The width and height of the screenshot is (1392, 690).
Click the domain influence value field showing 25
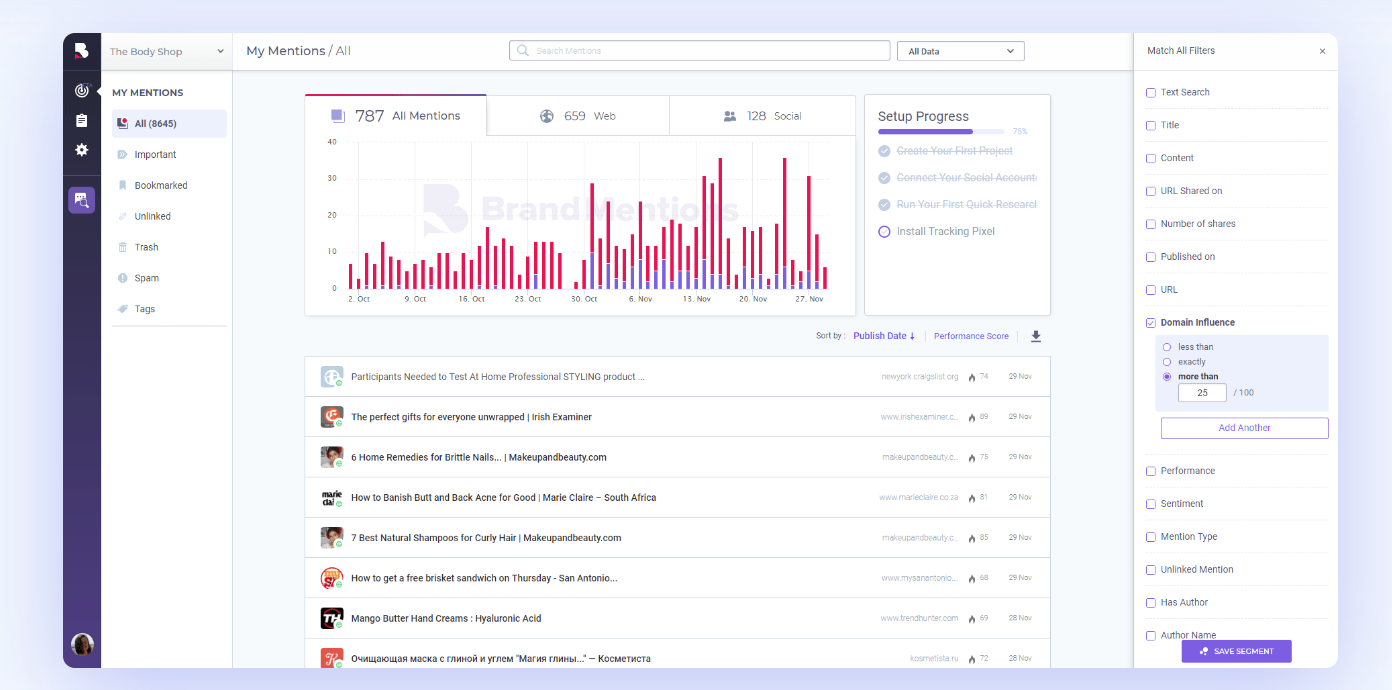1202,393
